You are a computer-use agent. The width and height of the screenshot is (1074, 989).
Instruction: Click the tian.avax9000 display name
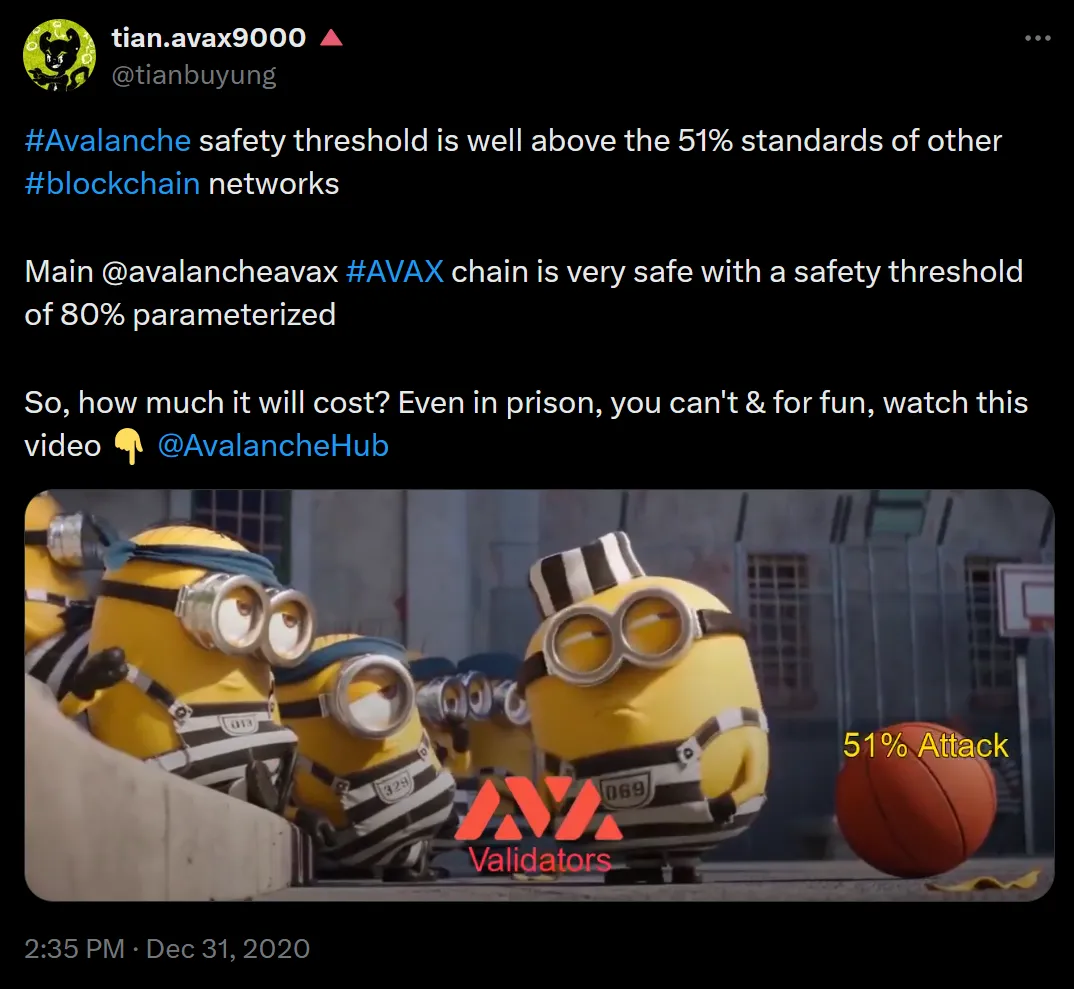pos(209,38)
